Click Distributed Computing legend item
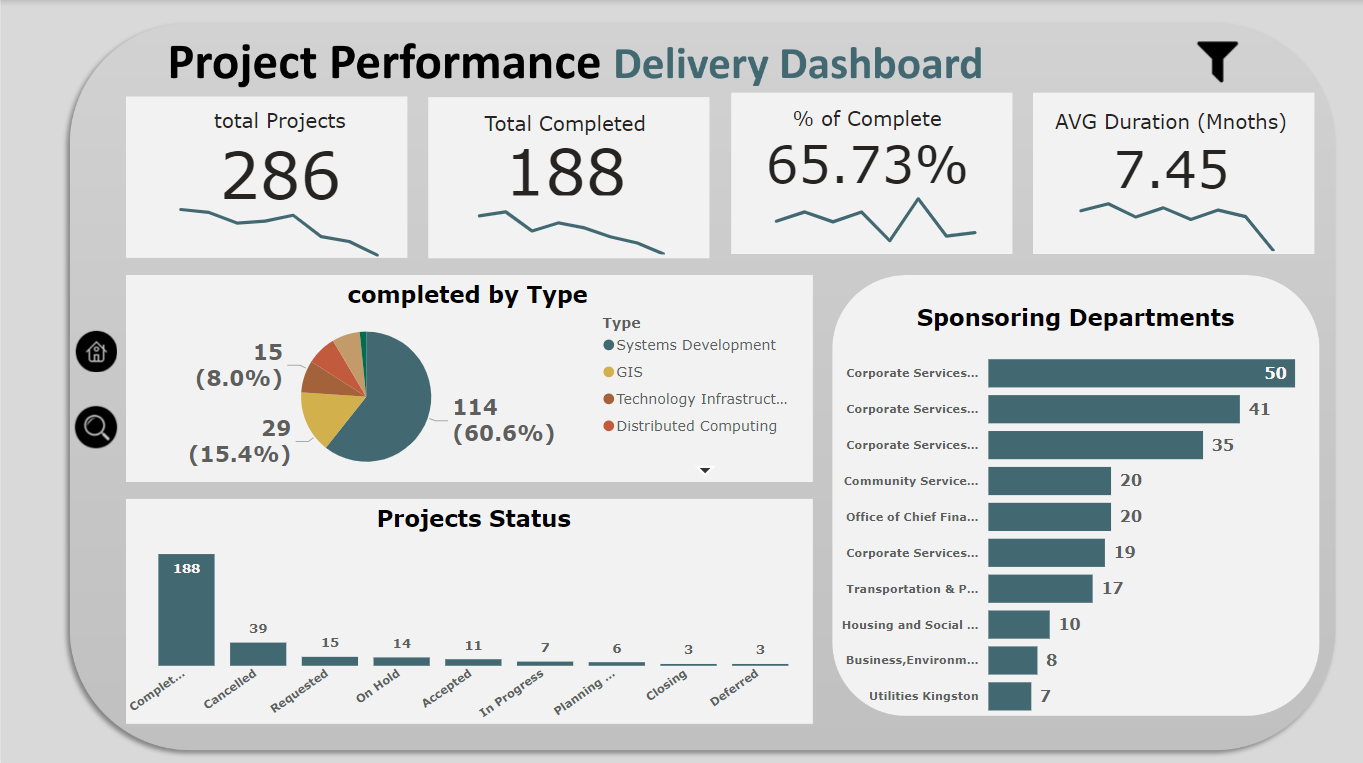The height and width of the screenshot is (763, 1363). (x=695, y=426)
